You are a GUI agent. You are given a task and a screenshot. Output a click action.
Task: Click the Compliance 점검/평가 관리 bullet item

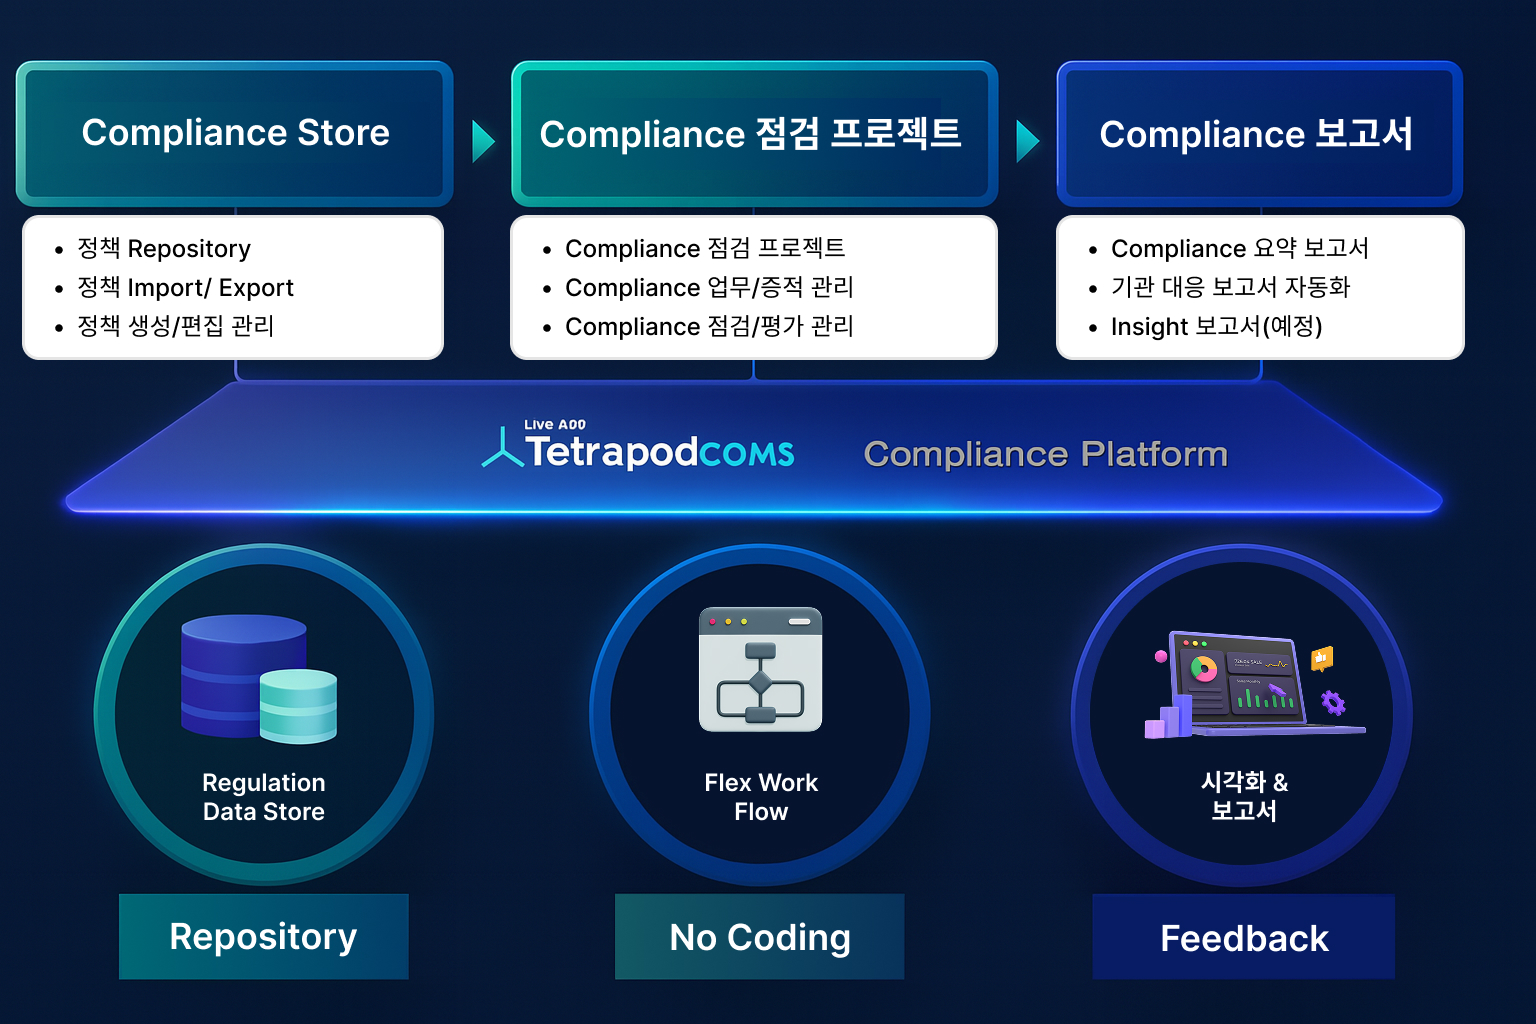tap(698, 326)
